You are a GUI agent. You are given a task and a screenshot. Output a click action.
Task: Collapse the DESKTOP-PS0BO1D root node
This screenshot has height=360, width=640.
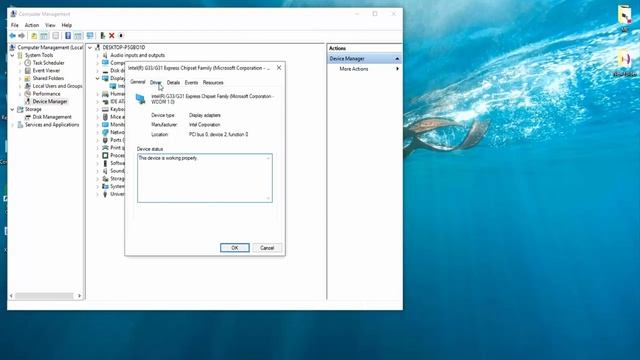coord(90,48)
